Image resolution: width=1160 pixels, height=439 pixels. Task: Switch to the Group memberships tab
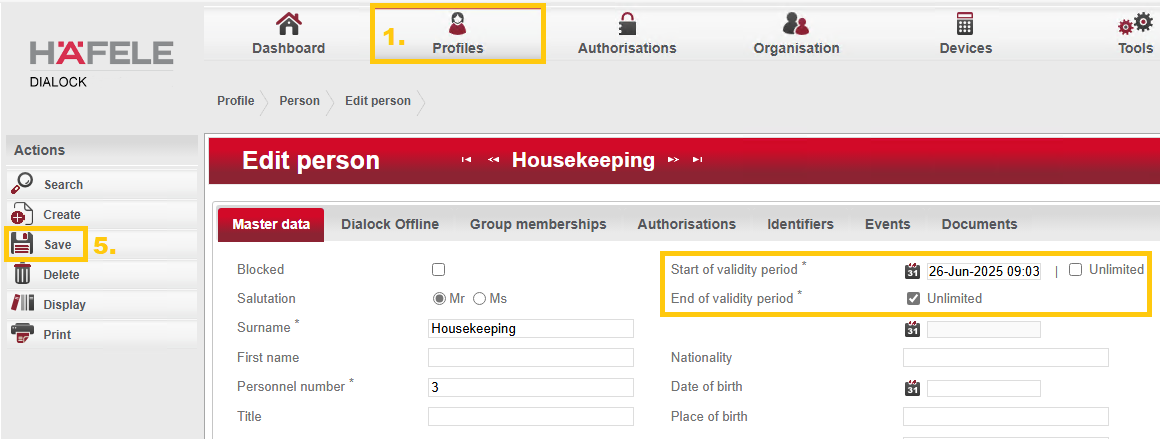click(538, 225)
